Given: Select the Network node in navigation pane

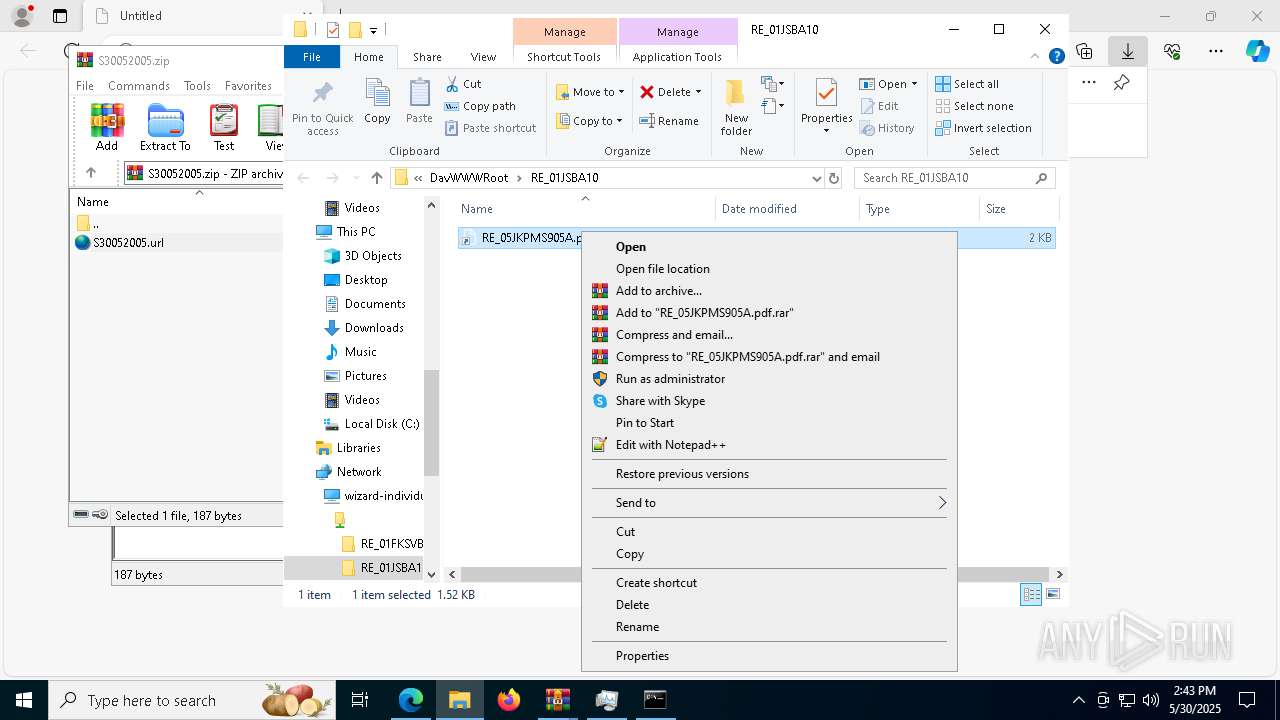Looking at the screenshot, I should [x=359, y=472].
